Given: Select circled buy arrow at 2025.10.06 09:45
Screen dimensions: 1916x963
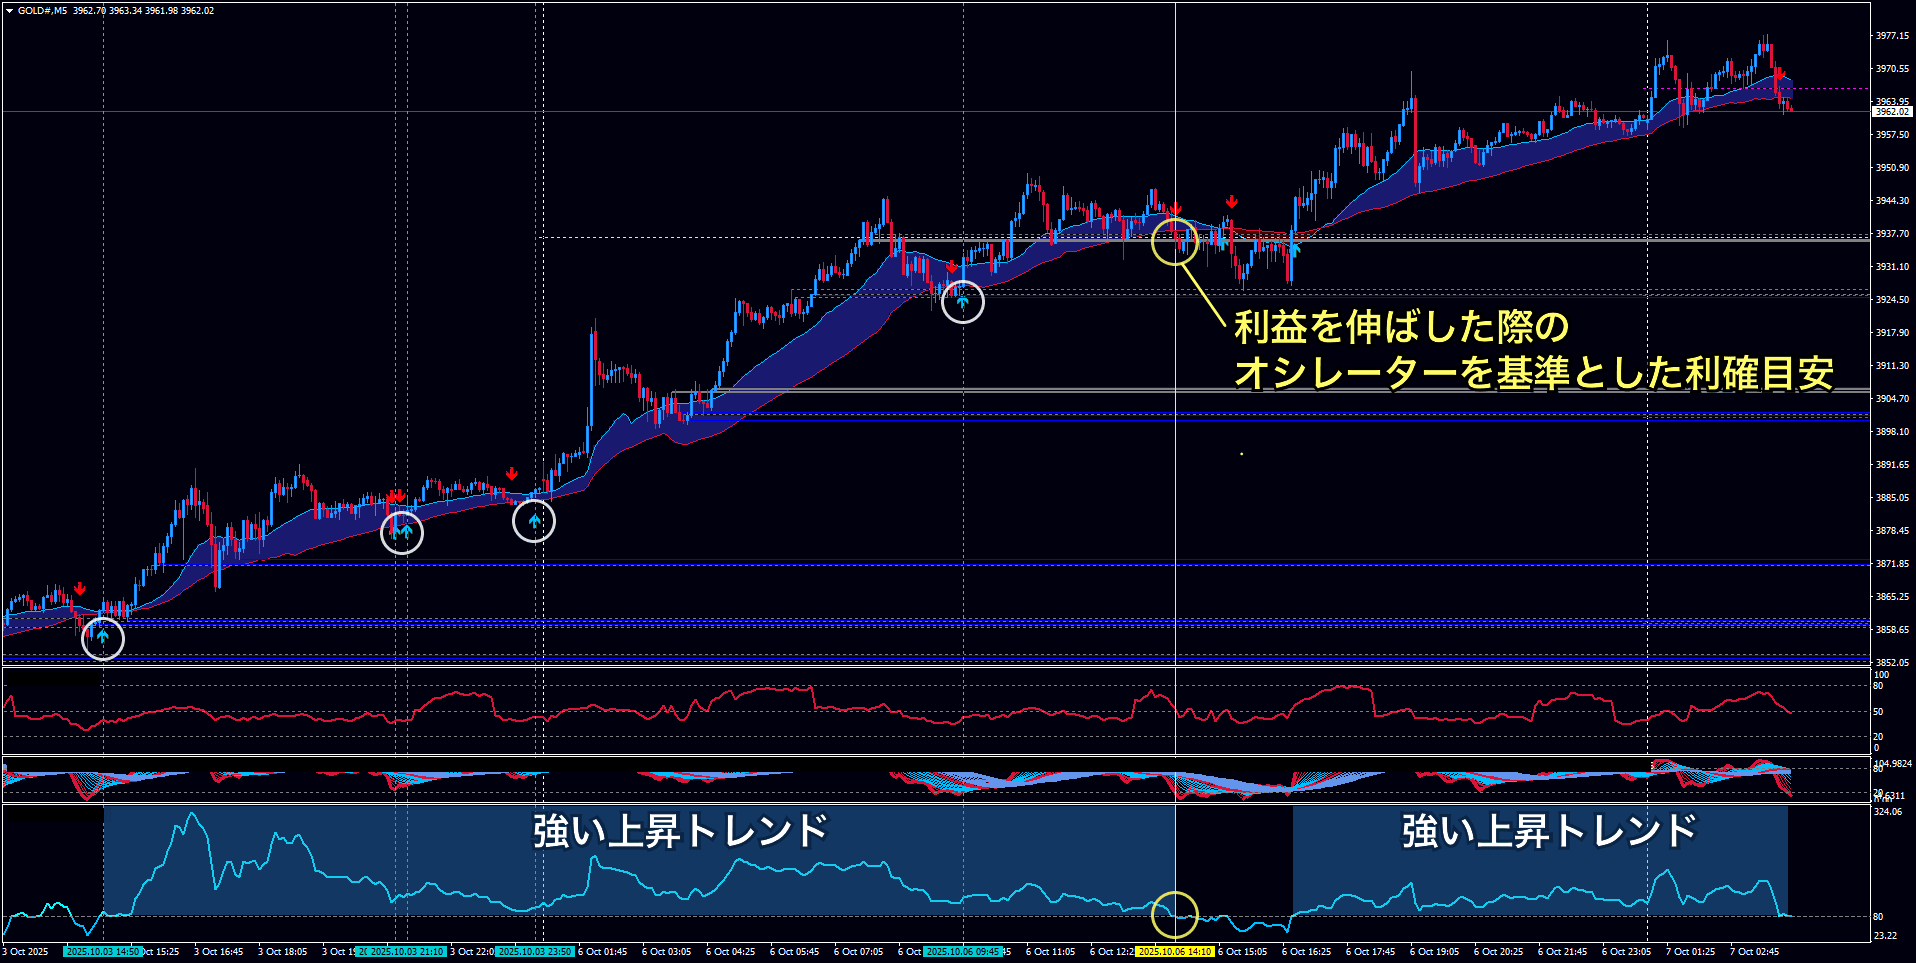Looking at the screenshot, I should 962,301.
